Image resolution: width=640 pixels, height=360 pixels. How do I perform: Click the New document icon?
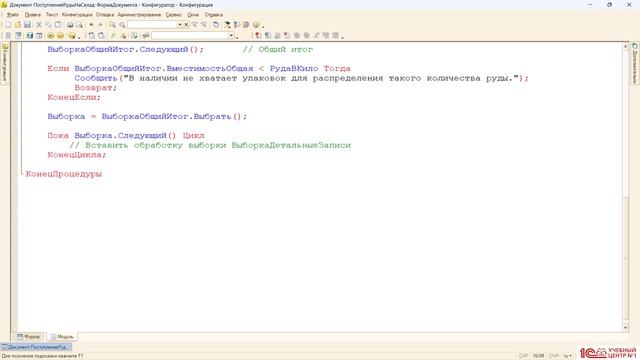click(8, 25)
